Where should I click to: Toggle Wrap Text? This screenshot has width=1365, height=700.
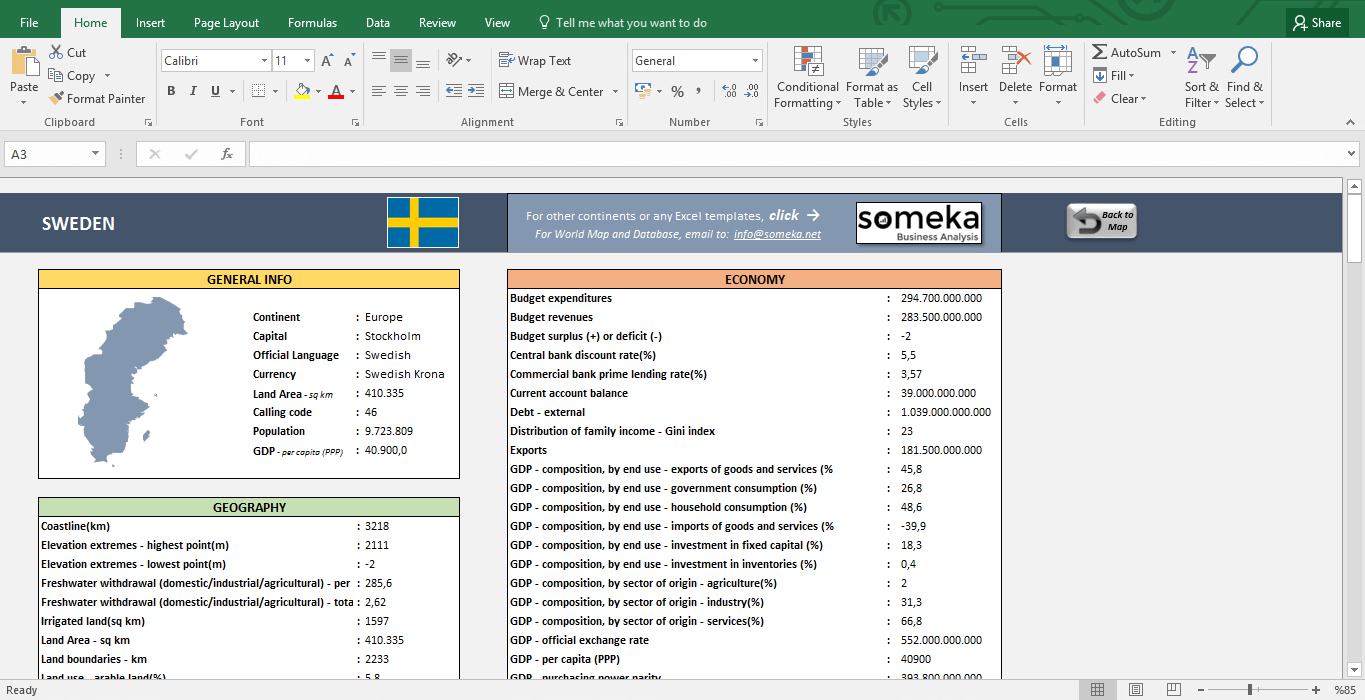pos(535,61)
